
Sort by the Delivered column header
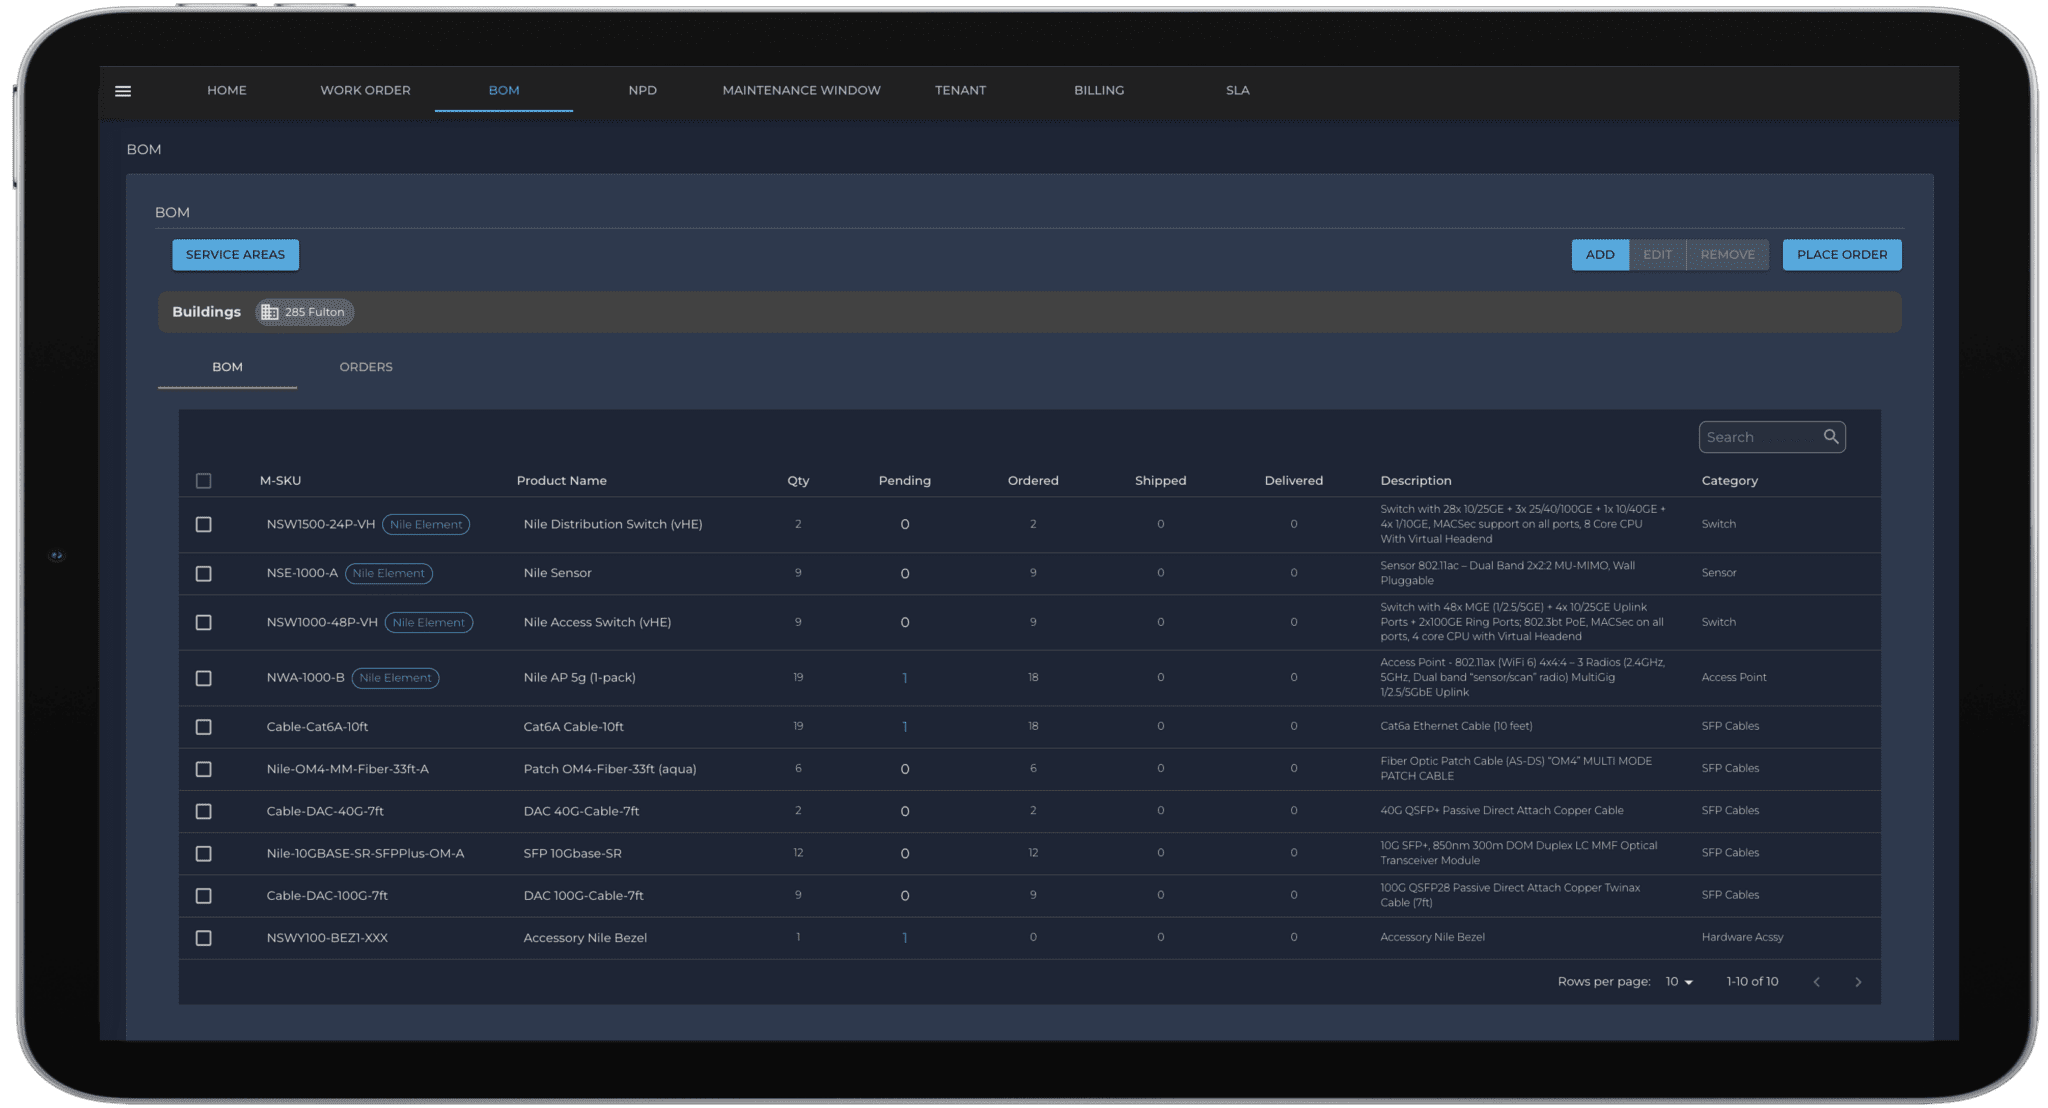[1294, 481]
